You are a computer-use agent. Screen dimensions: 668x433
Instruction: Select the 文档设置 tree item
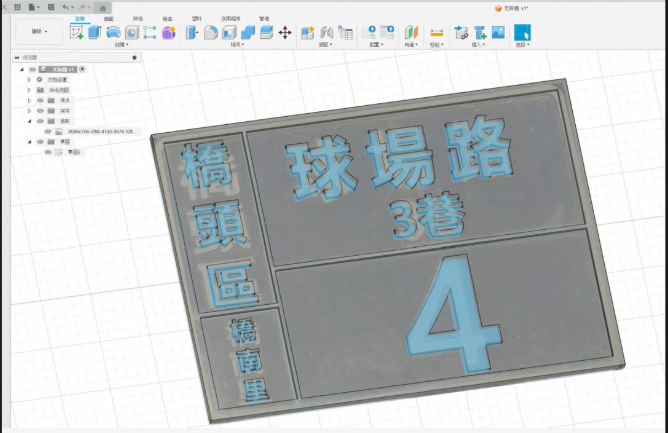[57, 80]
